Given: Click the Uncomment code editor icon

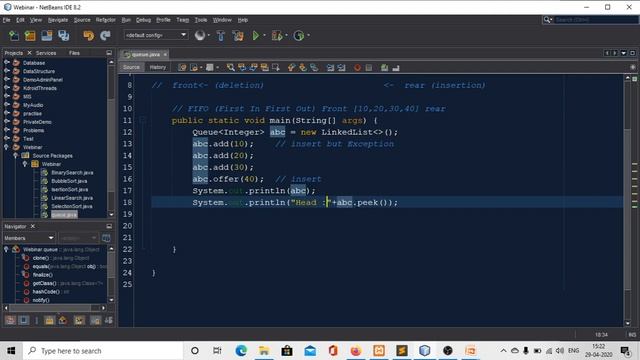Looking at the screenshot, I should tap(396, 67).
